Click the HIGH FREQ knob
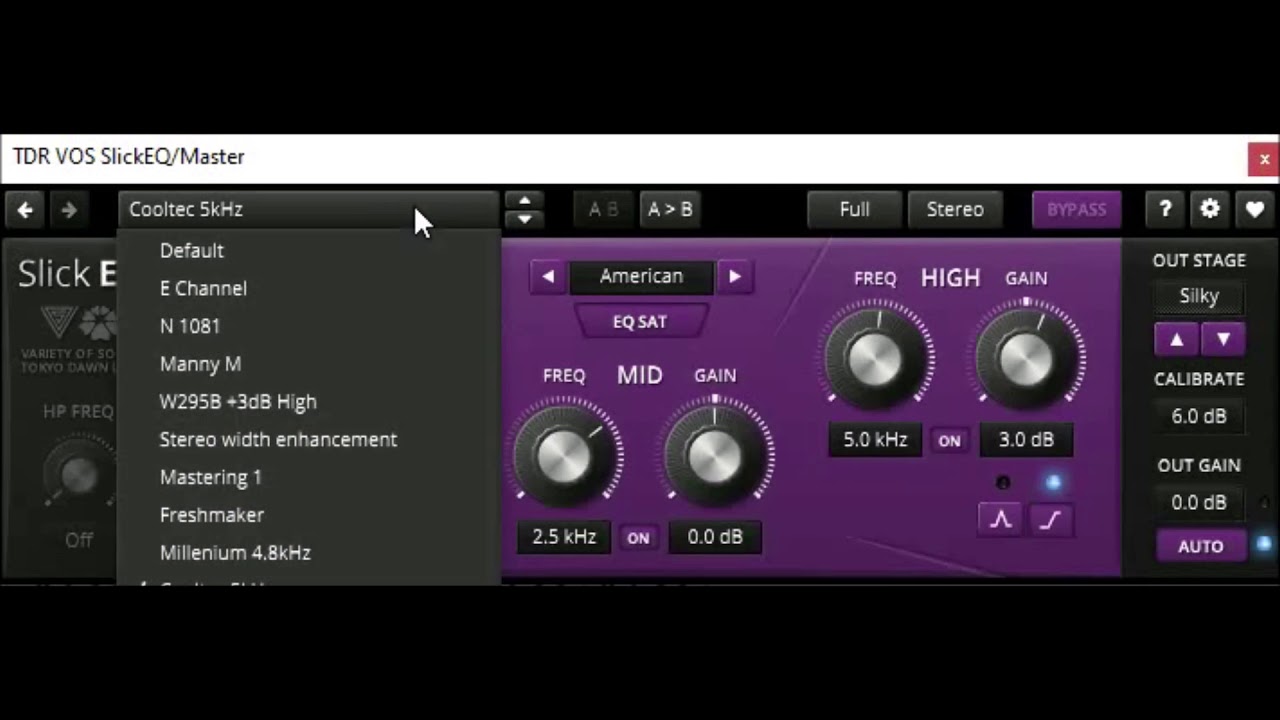The width and height of the screenshot is (1280, 720). click(875, 358)
